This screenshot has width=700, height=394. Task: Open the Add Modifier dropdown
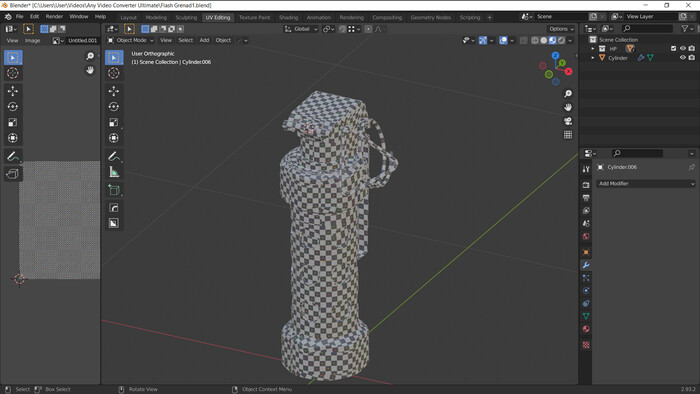(646, 183)
